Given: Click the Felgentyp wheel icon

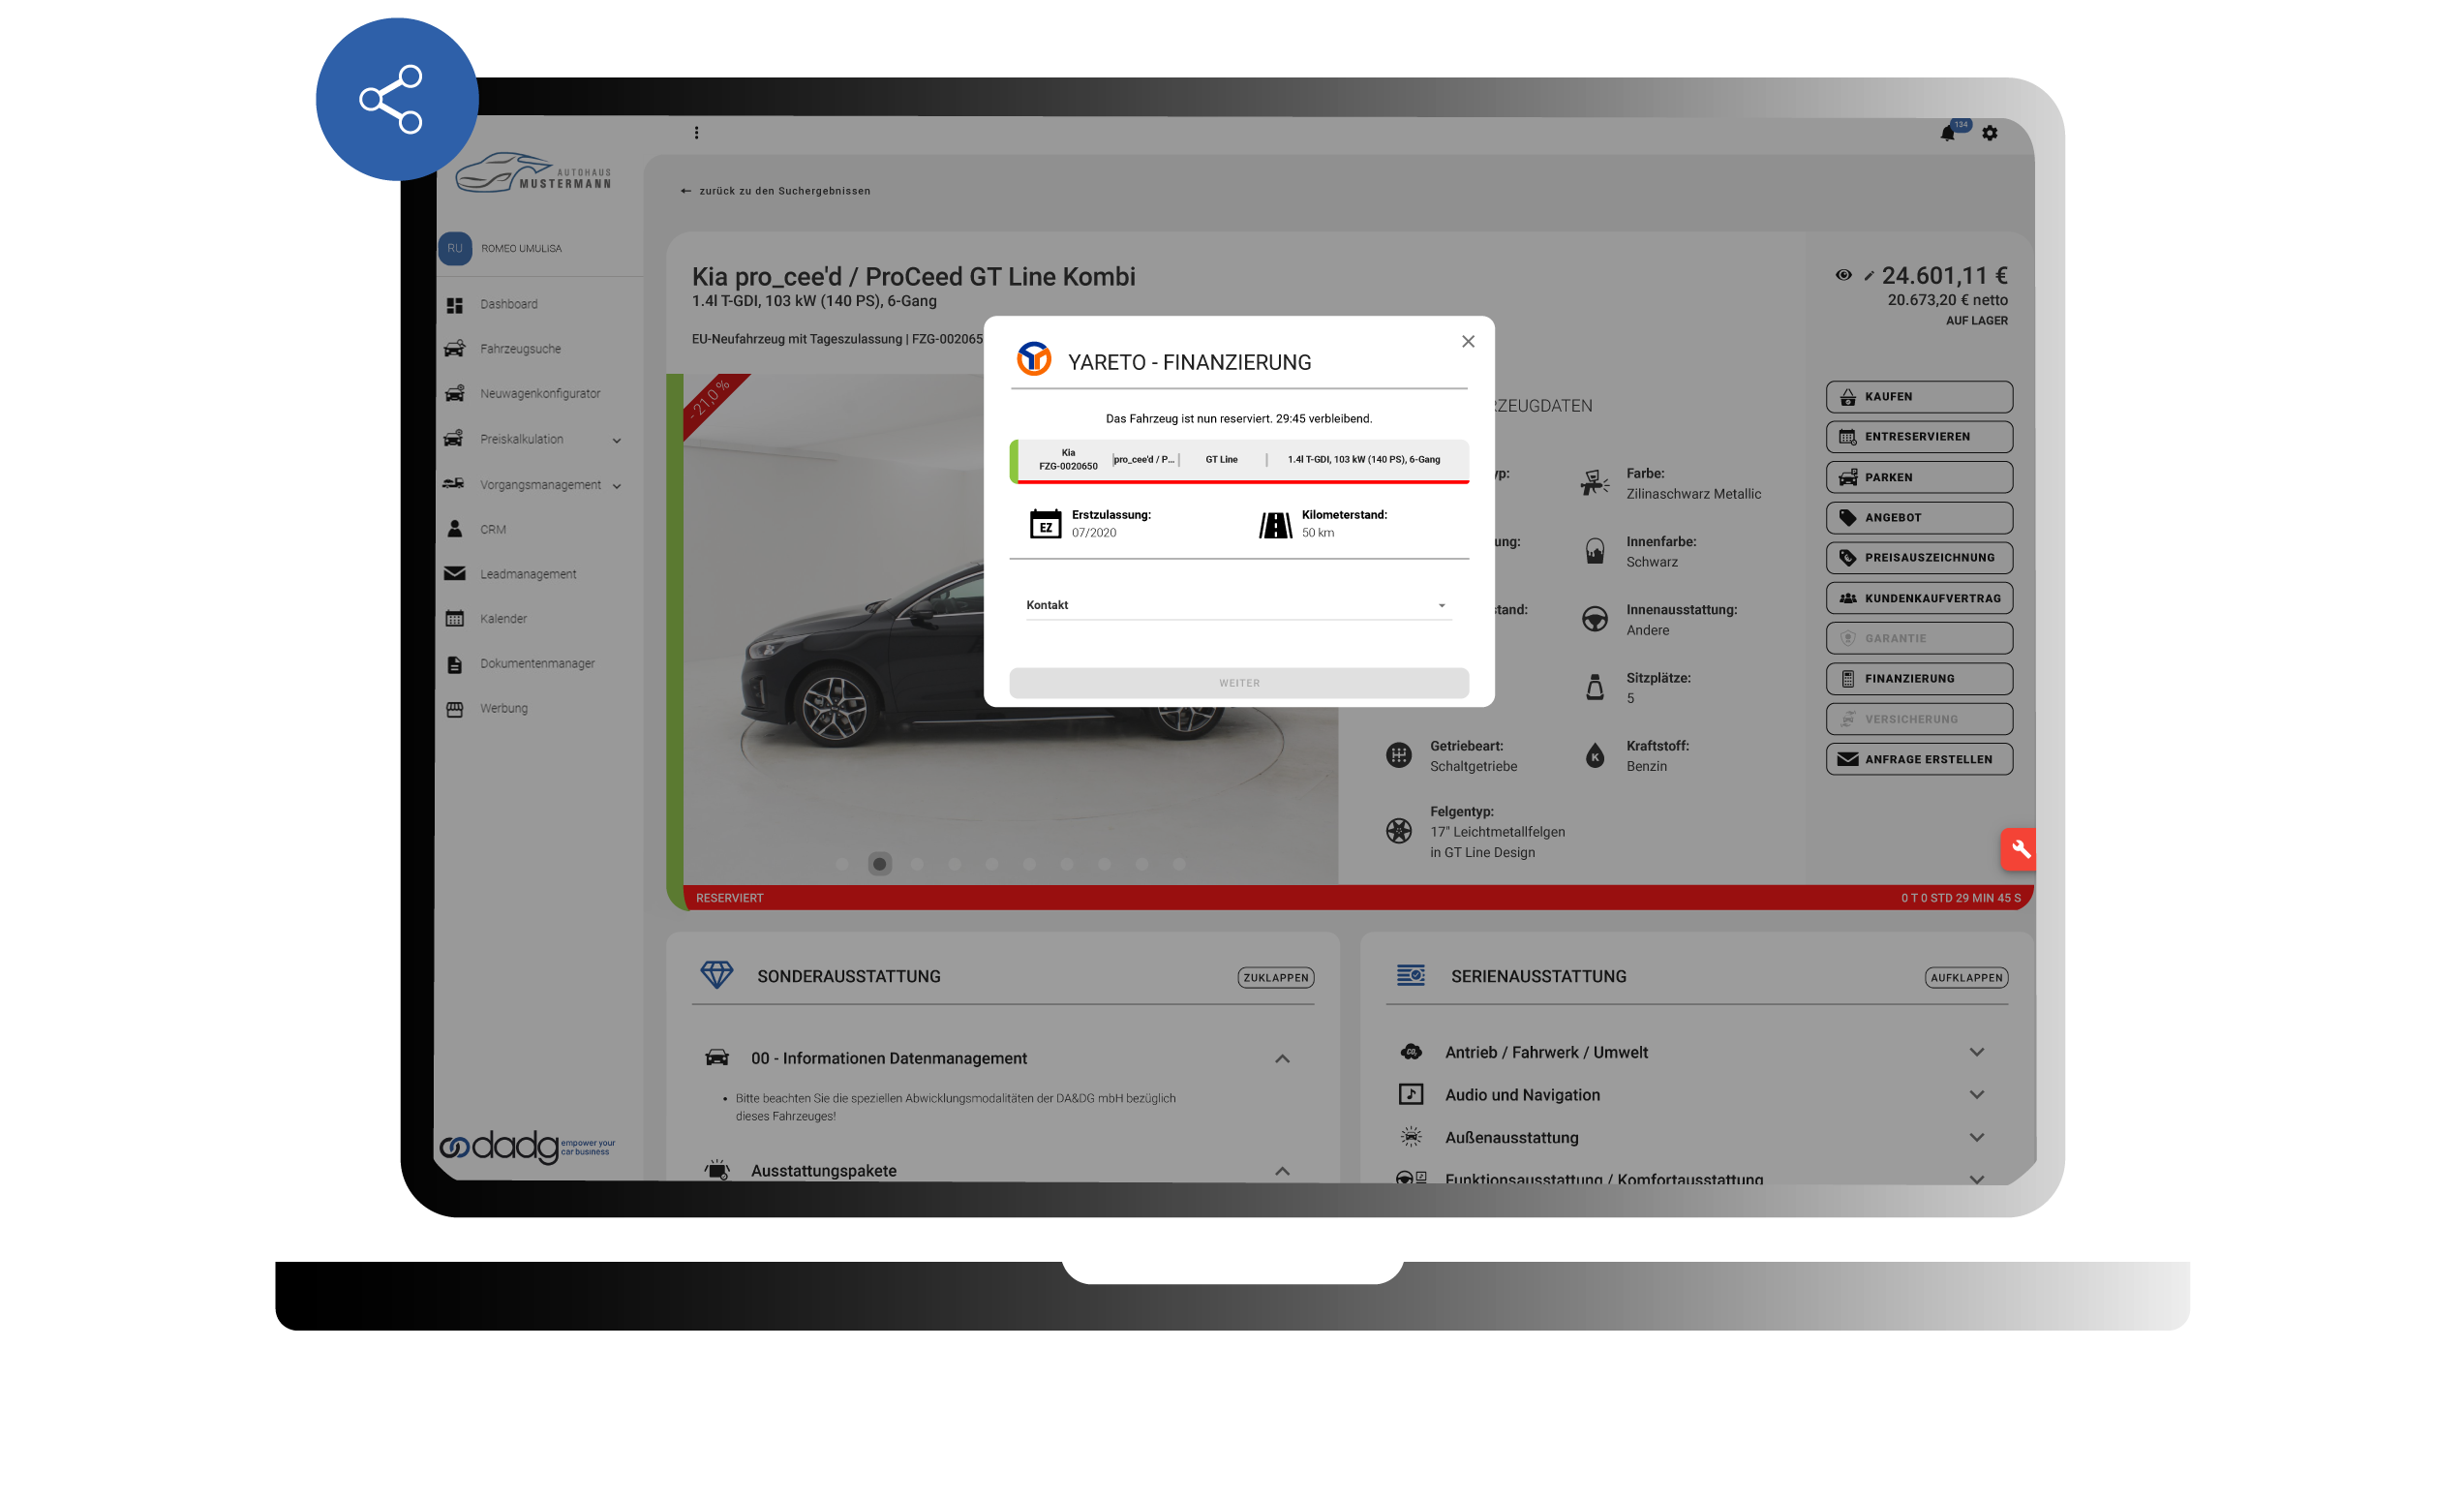Looking at the screenshot, I should point(1399,831).
